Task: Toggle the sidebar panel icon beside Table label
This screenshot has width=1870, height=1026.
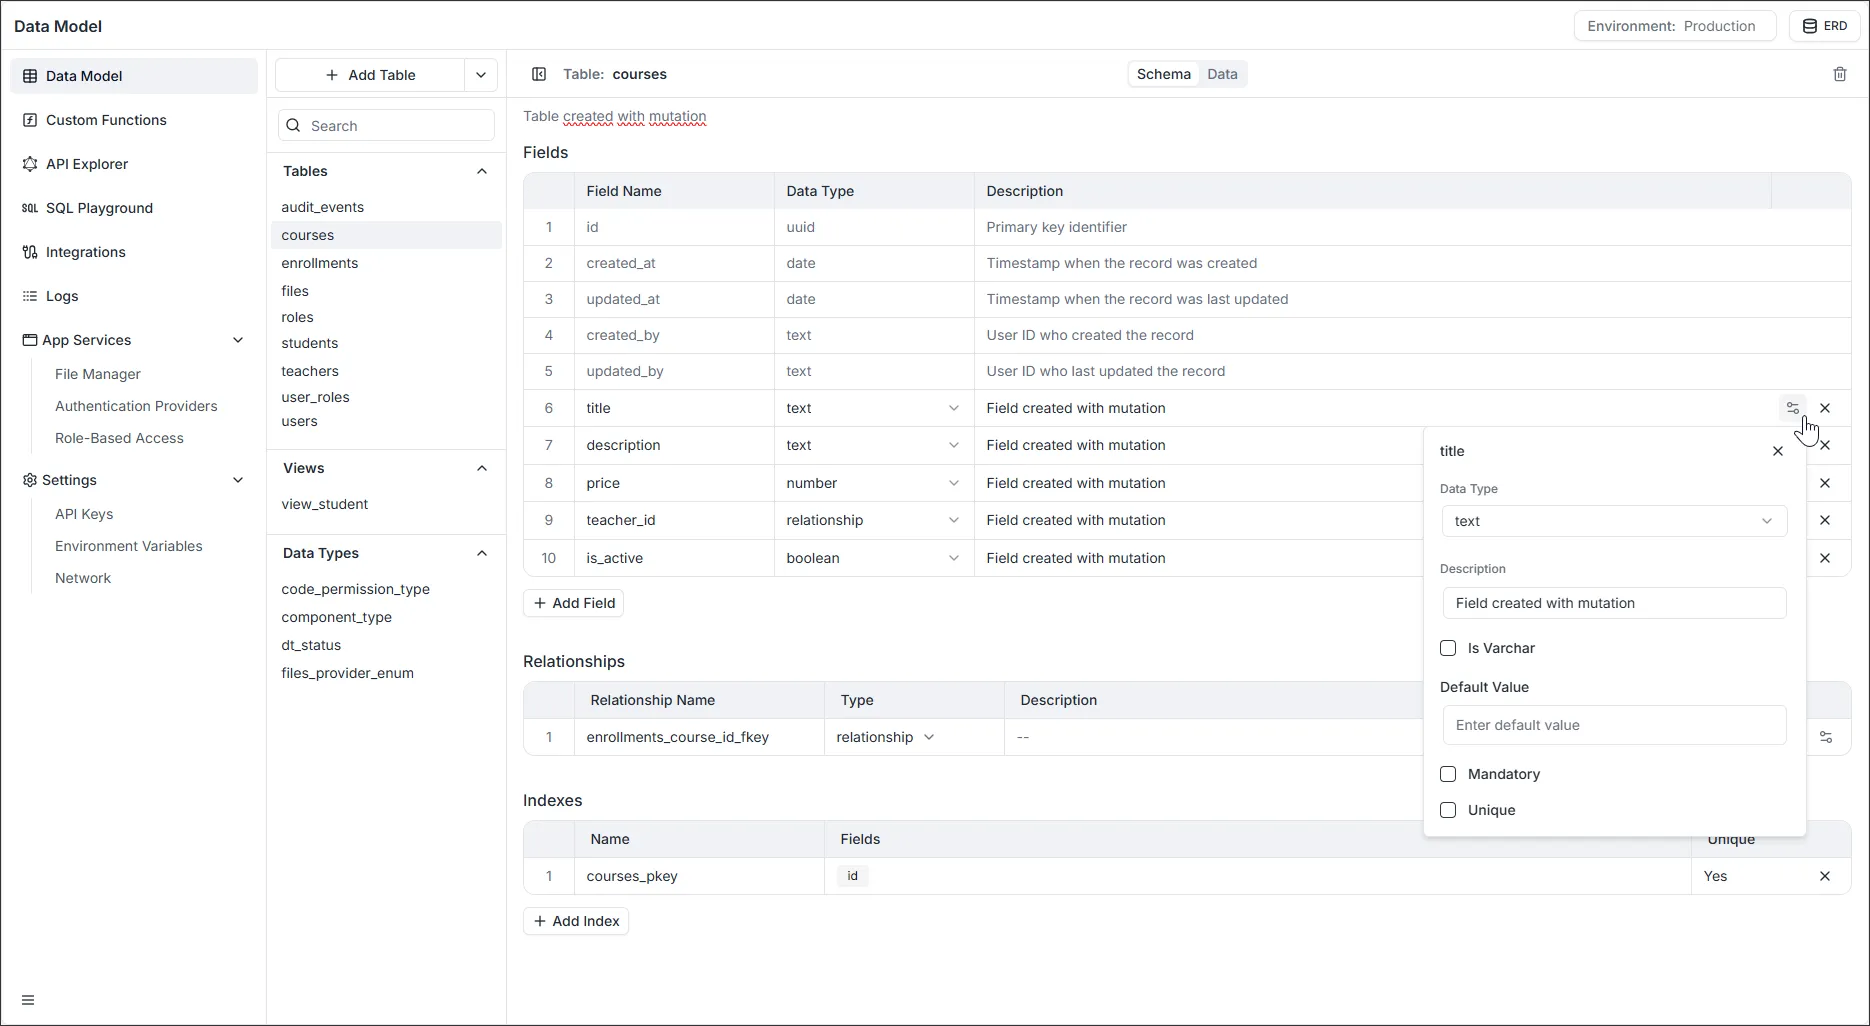Action: pyautogui.click(x=539, y=74)
